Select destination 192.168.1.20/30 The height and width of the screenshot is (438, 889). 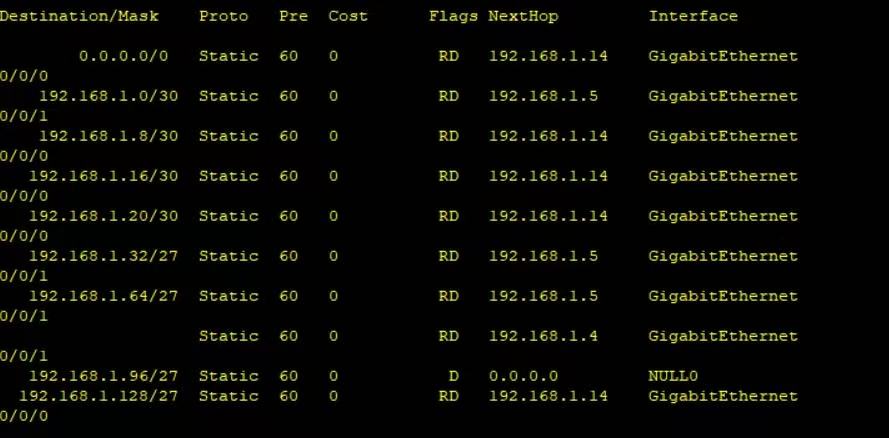click(103, 216)
